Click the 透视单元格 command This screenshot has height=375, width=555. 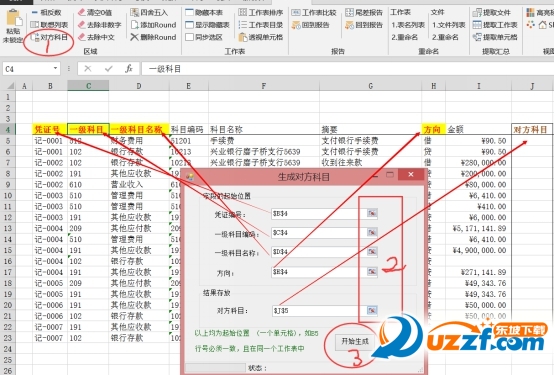(261, 37)
